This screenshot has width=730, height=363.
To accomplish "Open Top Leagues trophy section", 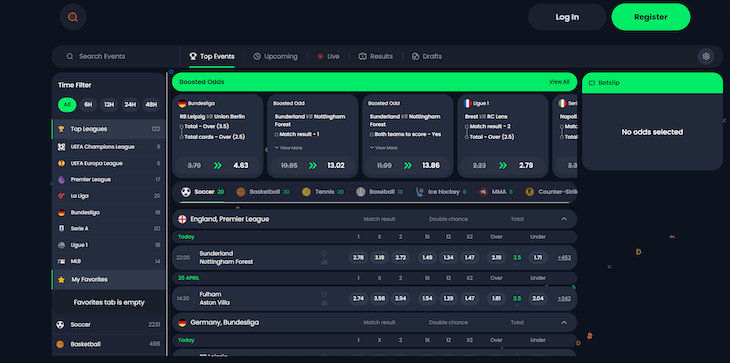I will [x=108, y=129].
